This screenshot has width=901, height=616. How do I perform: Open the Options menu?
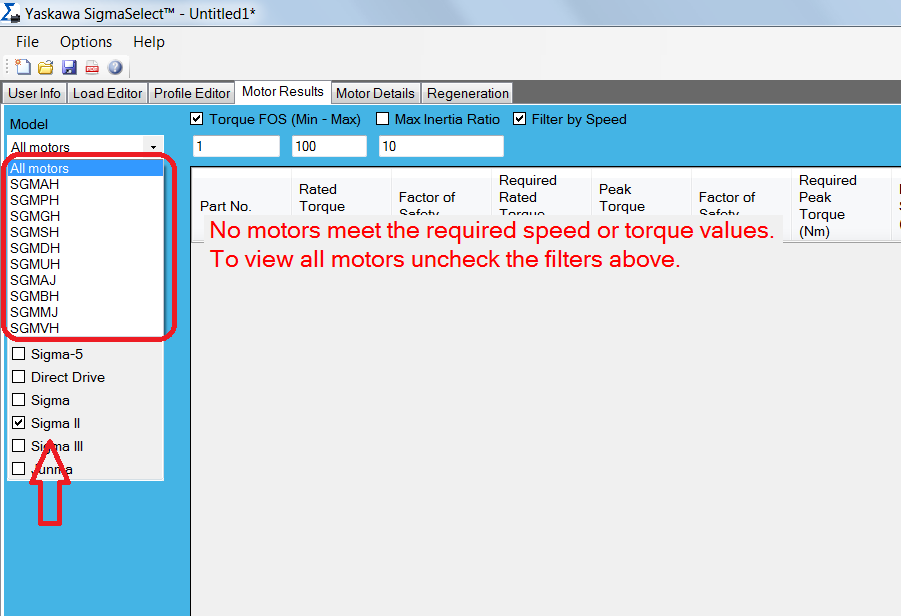pyautogui.click(x=86, y=42)
